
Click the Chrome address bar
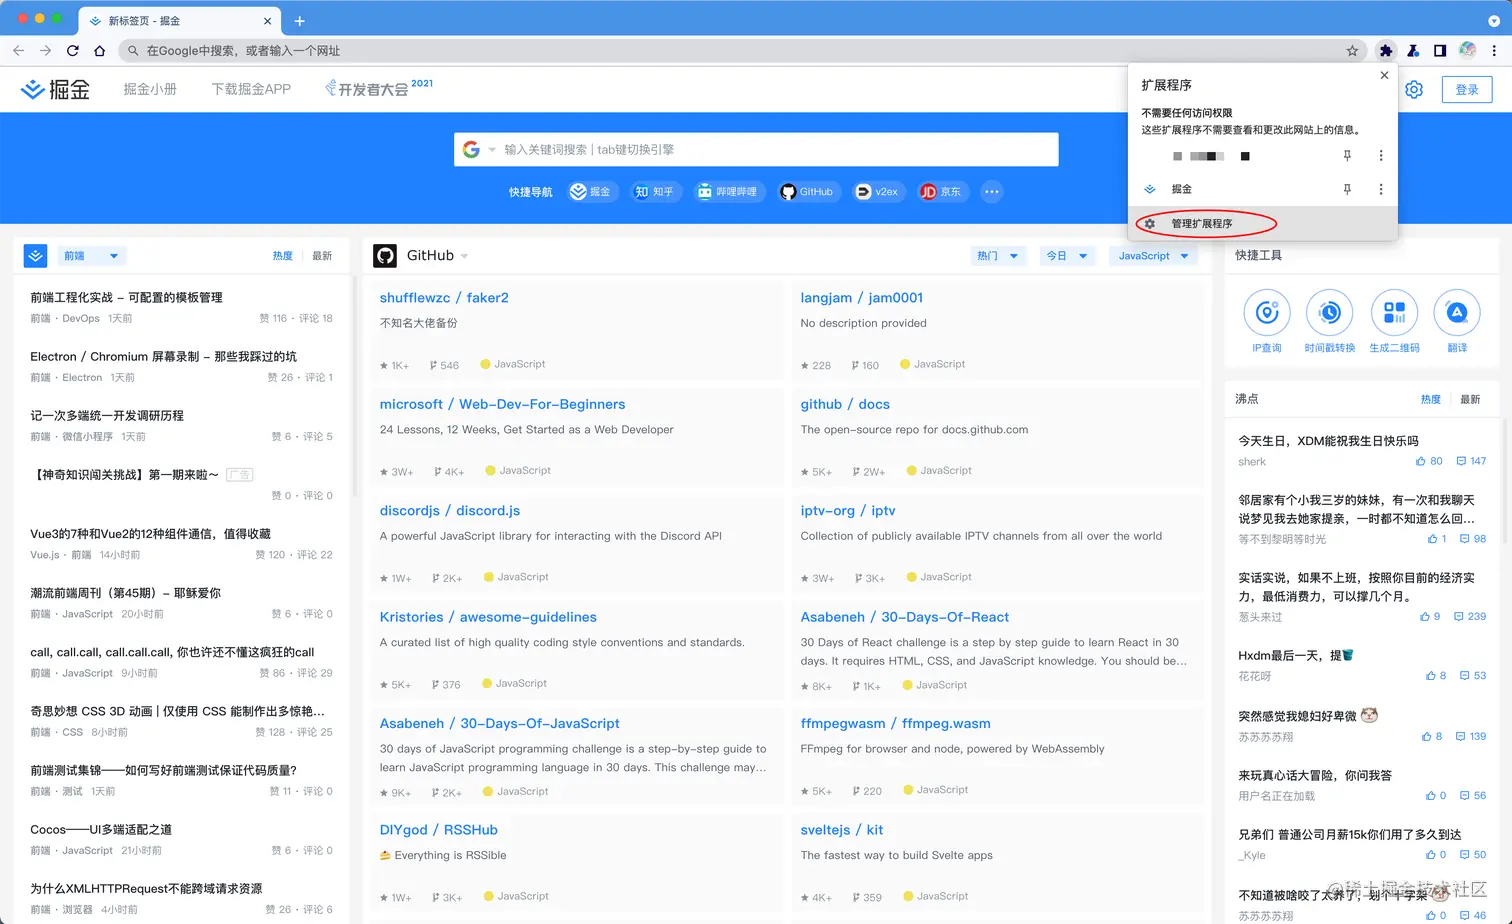740,50
